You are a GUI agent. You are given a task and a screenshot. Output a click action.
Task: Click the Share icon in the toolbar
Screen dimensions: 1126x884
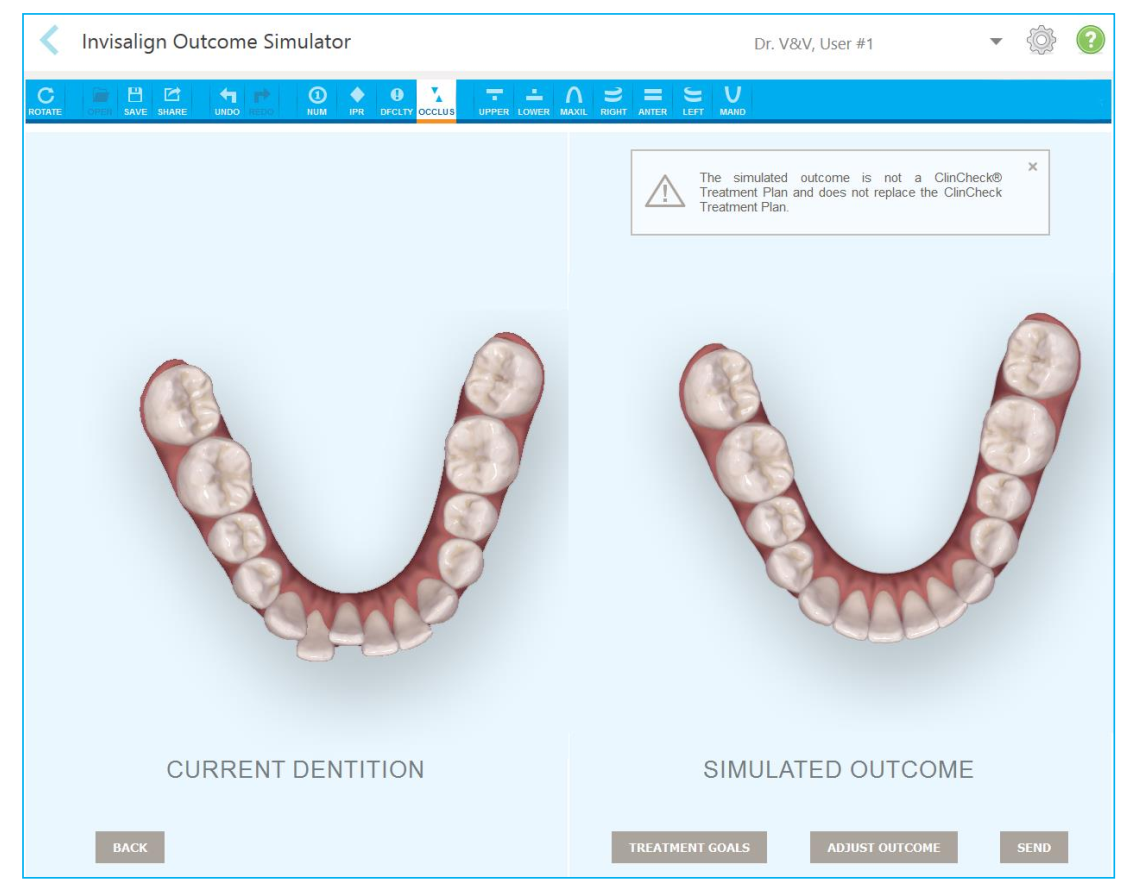(x=172, y=100)
